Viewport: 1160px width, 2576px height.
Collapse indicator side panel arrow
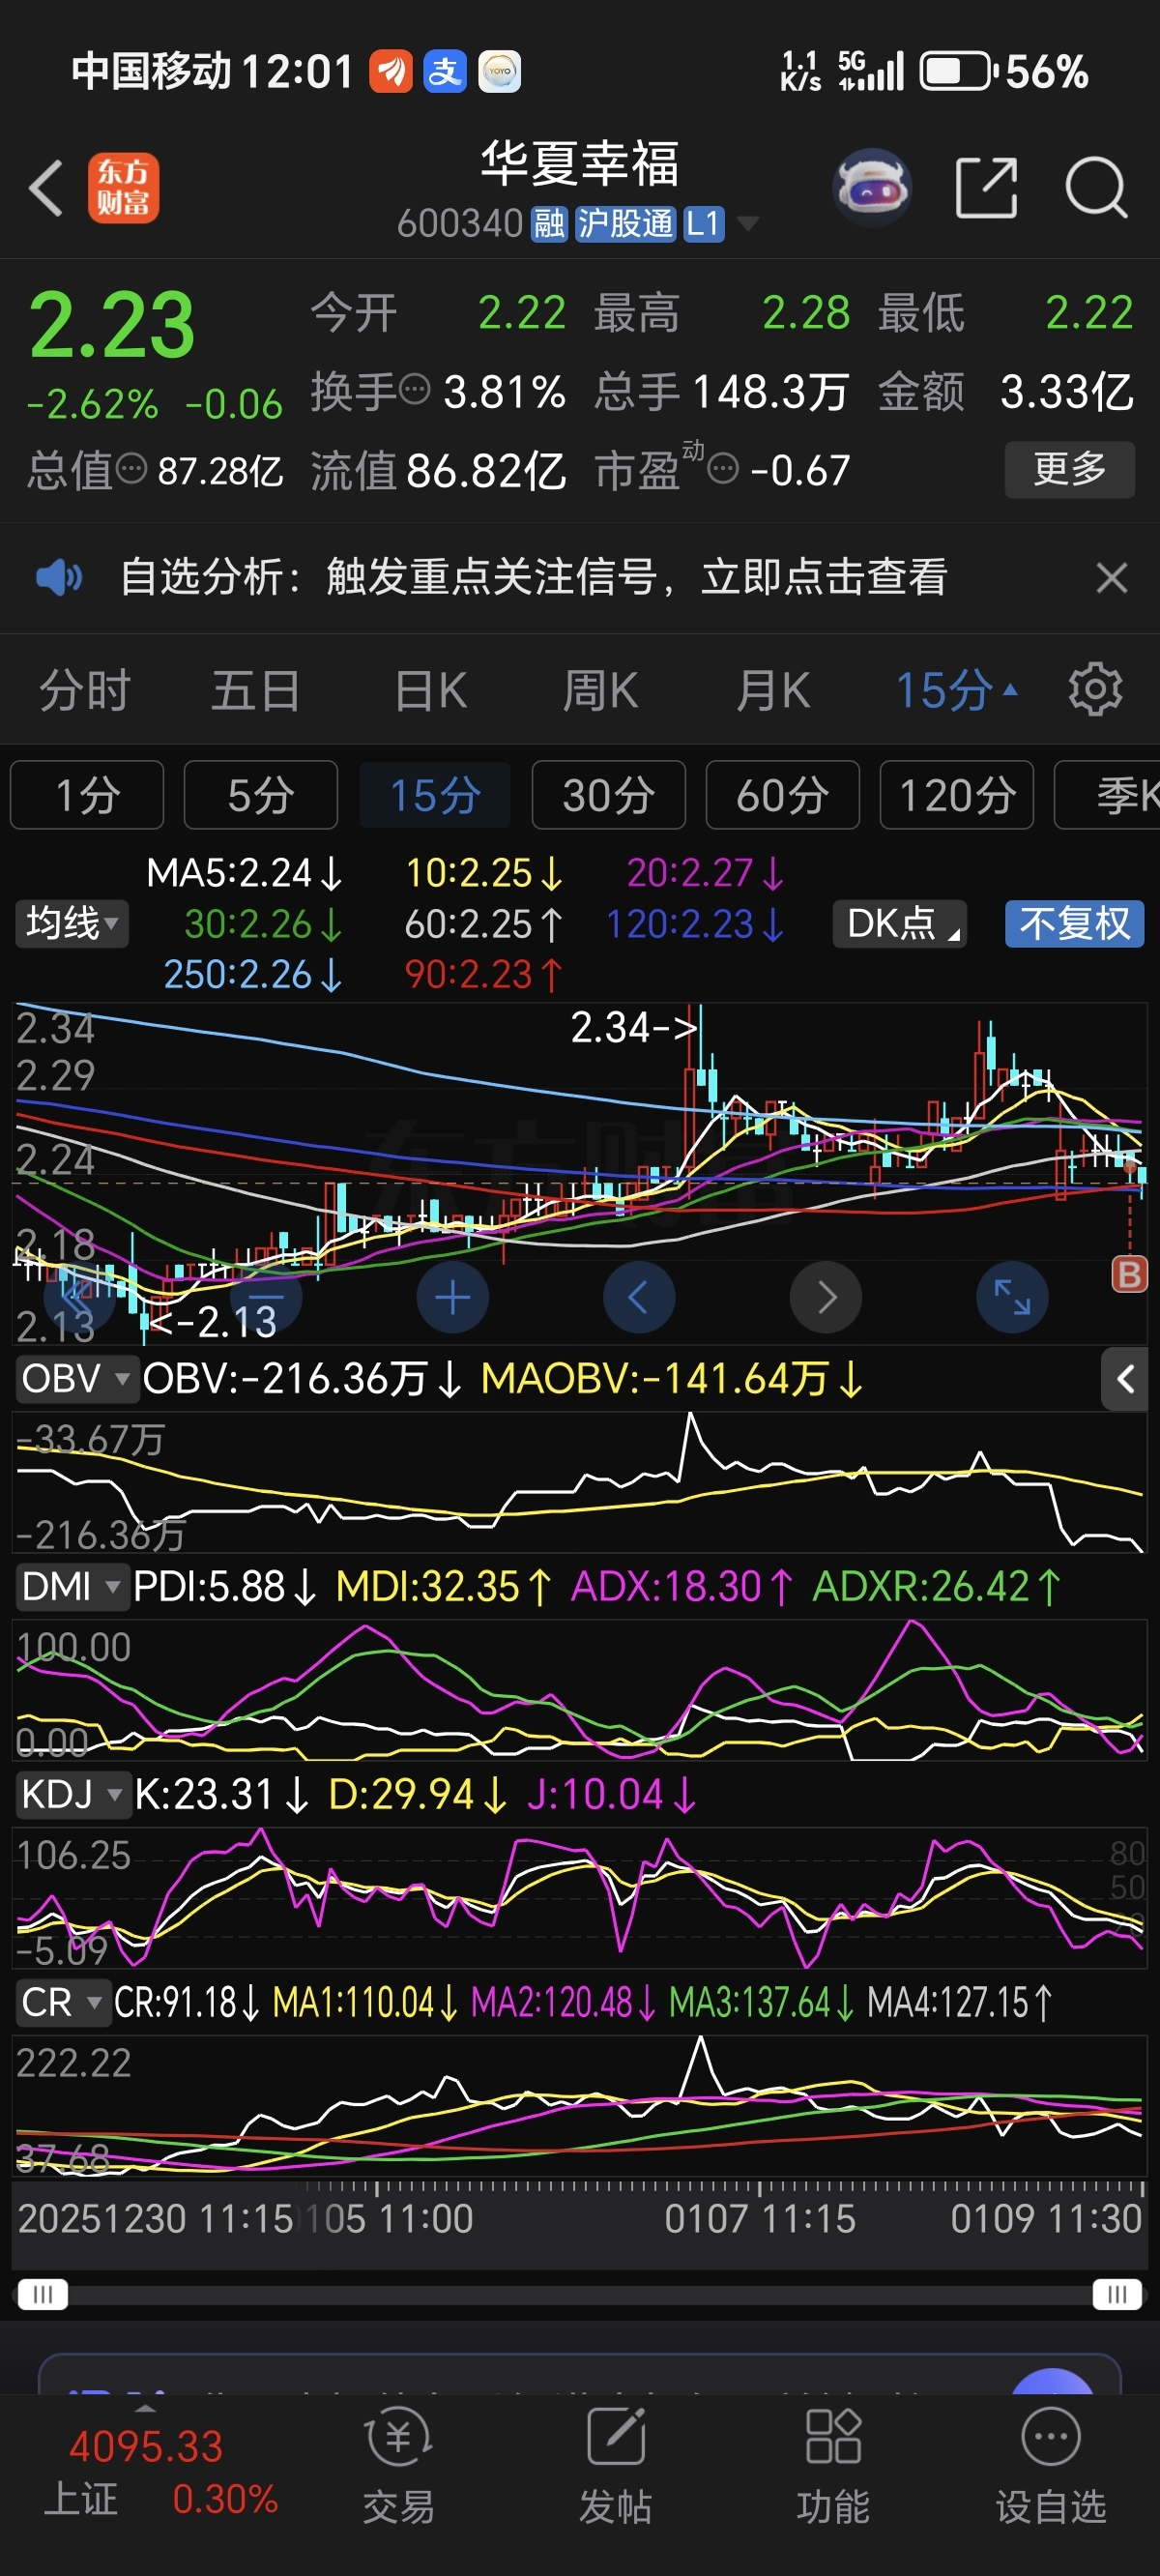coord(1125,1379)
